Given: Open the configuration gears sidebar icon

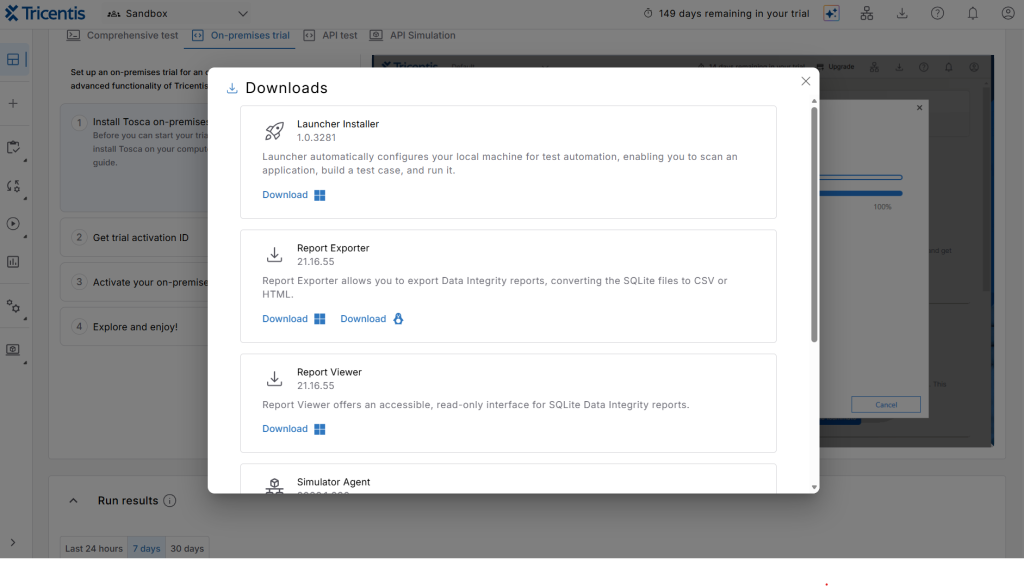Looking at the screenshot, I should [x=13, y=306].
